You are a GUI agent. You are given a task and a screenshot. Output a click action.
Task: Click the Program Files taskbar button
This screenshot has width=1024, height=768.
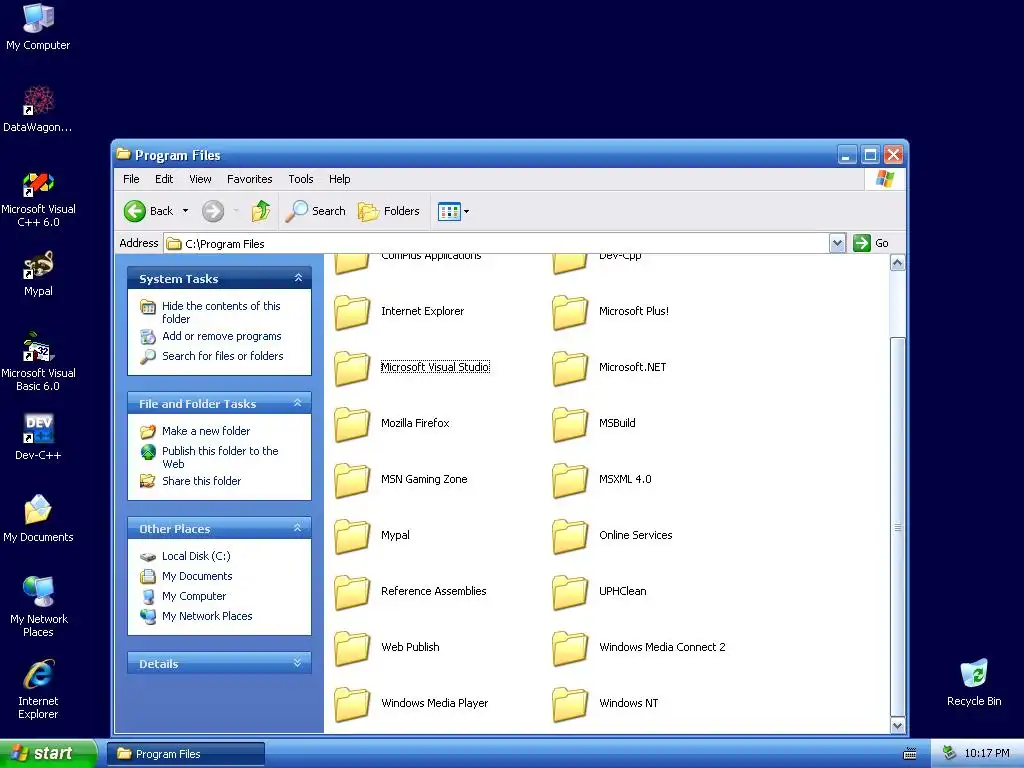point(185,754)
